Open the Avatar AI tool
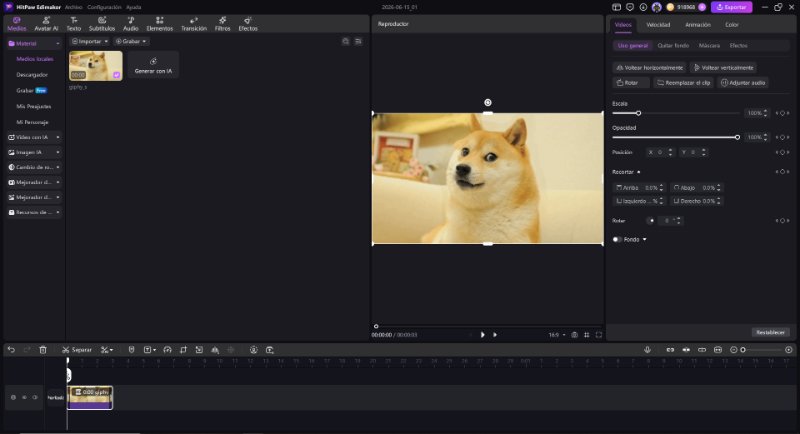Viewport: 800px width, 434px height. pos(46,24)
